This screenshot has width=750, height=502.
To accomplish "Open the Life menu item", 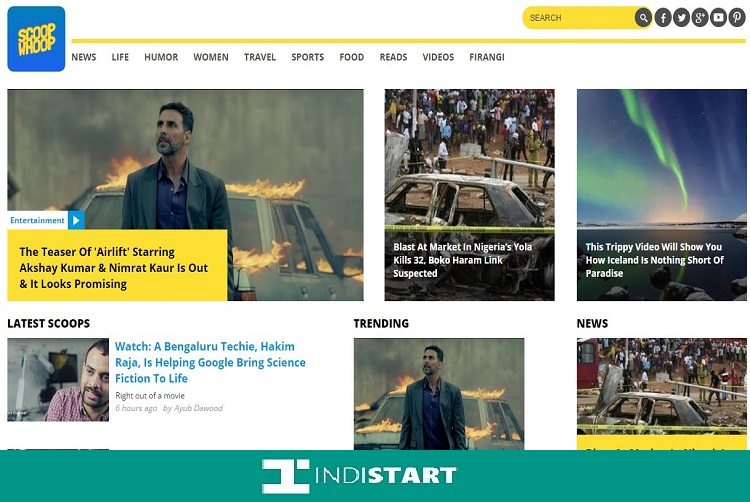I will pyautogui.click(x=120, y=57).
